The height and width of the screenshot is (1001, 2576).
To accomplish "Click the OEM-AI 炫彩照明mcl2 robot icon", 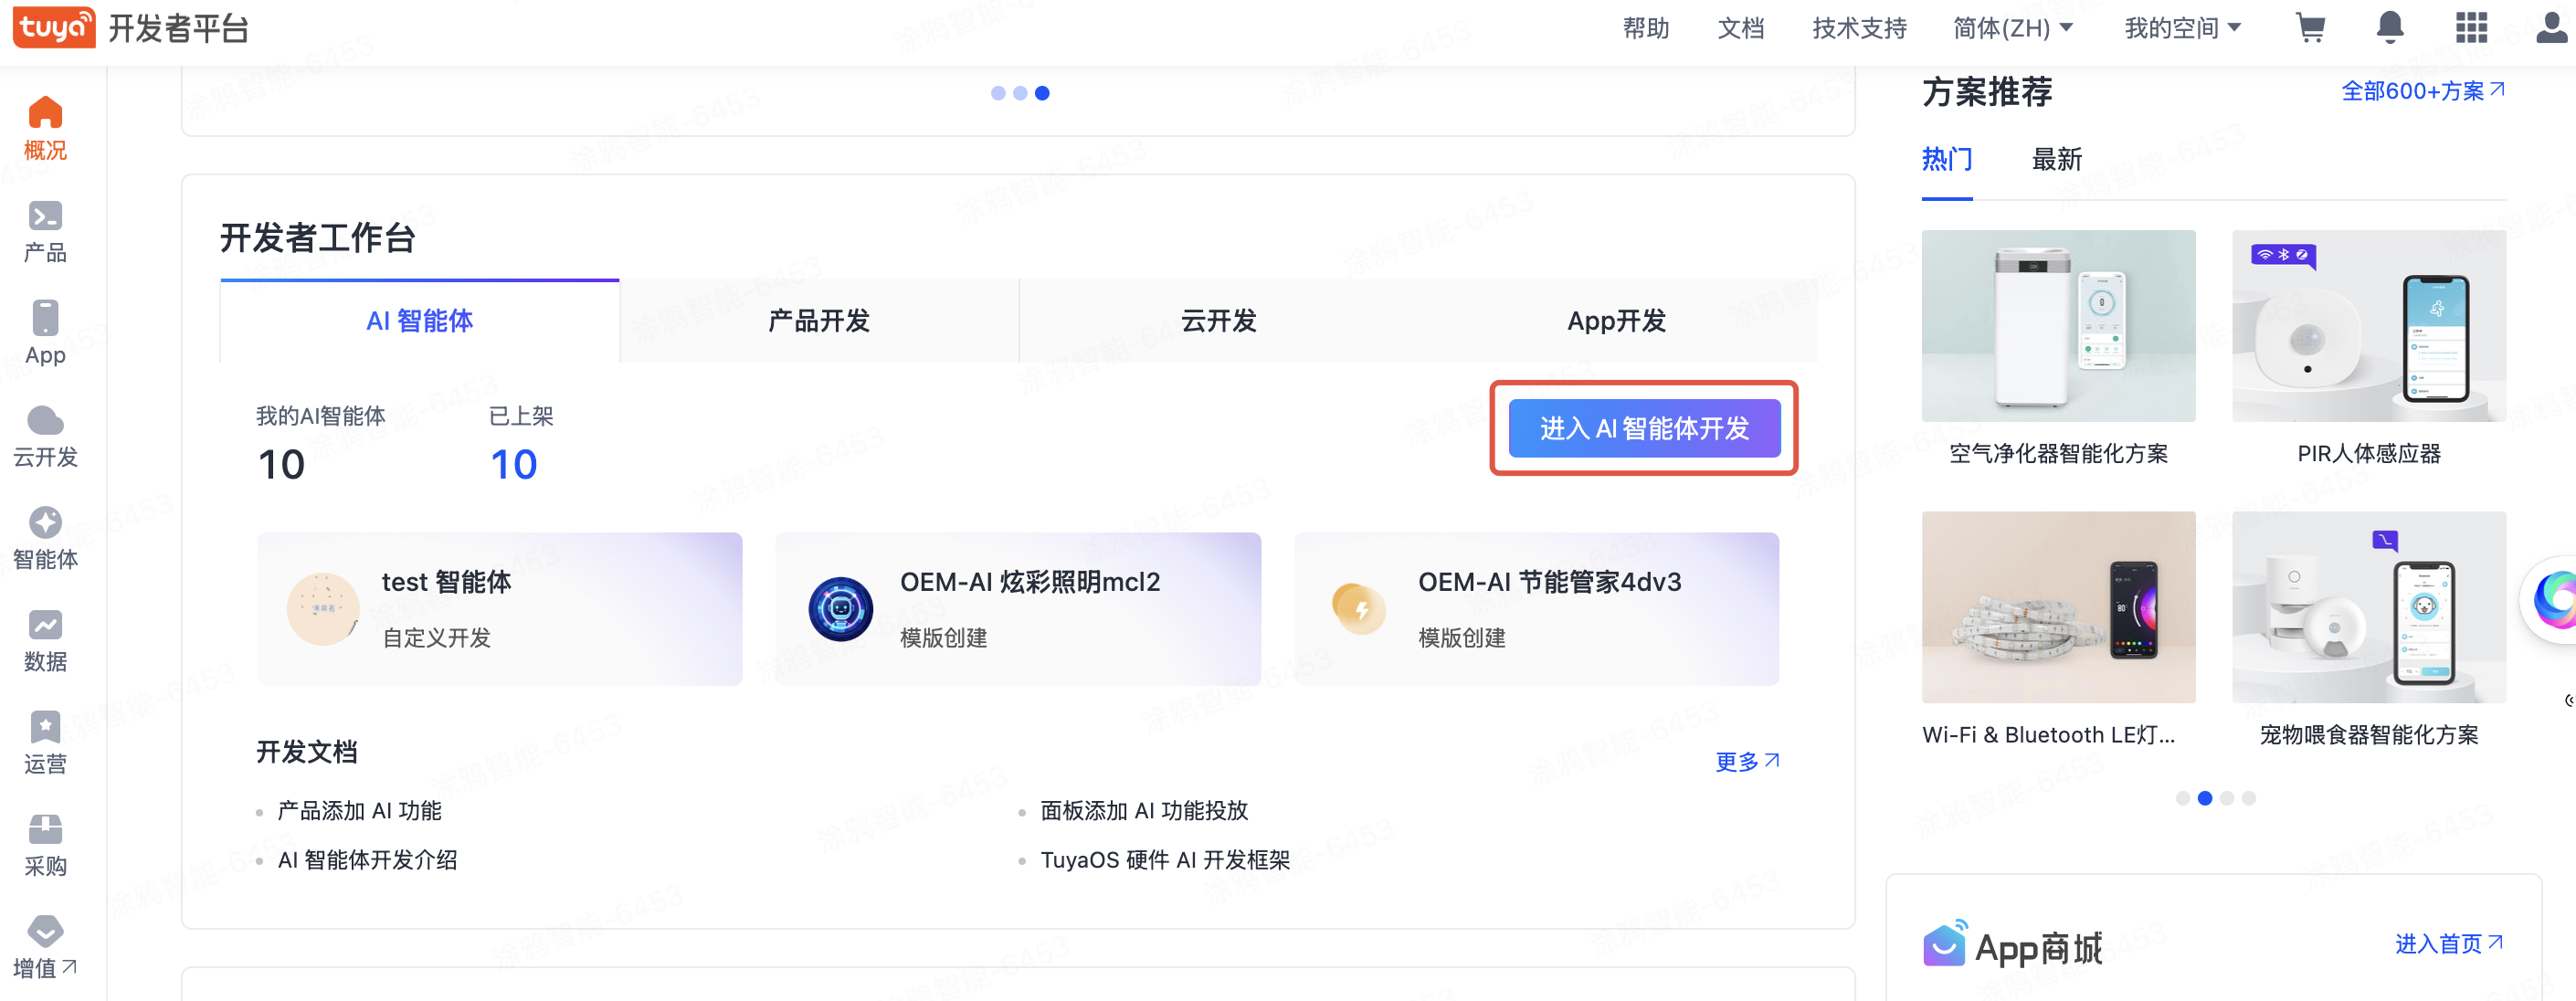I will [x=840, y=609].
